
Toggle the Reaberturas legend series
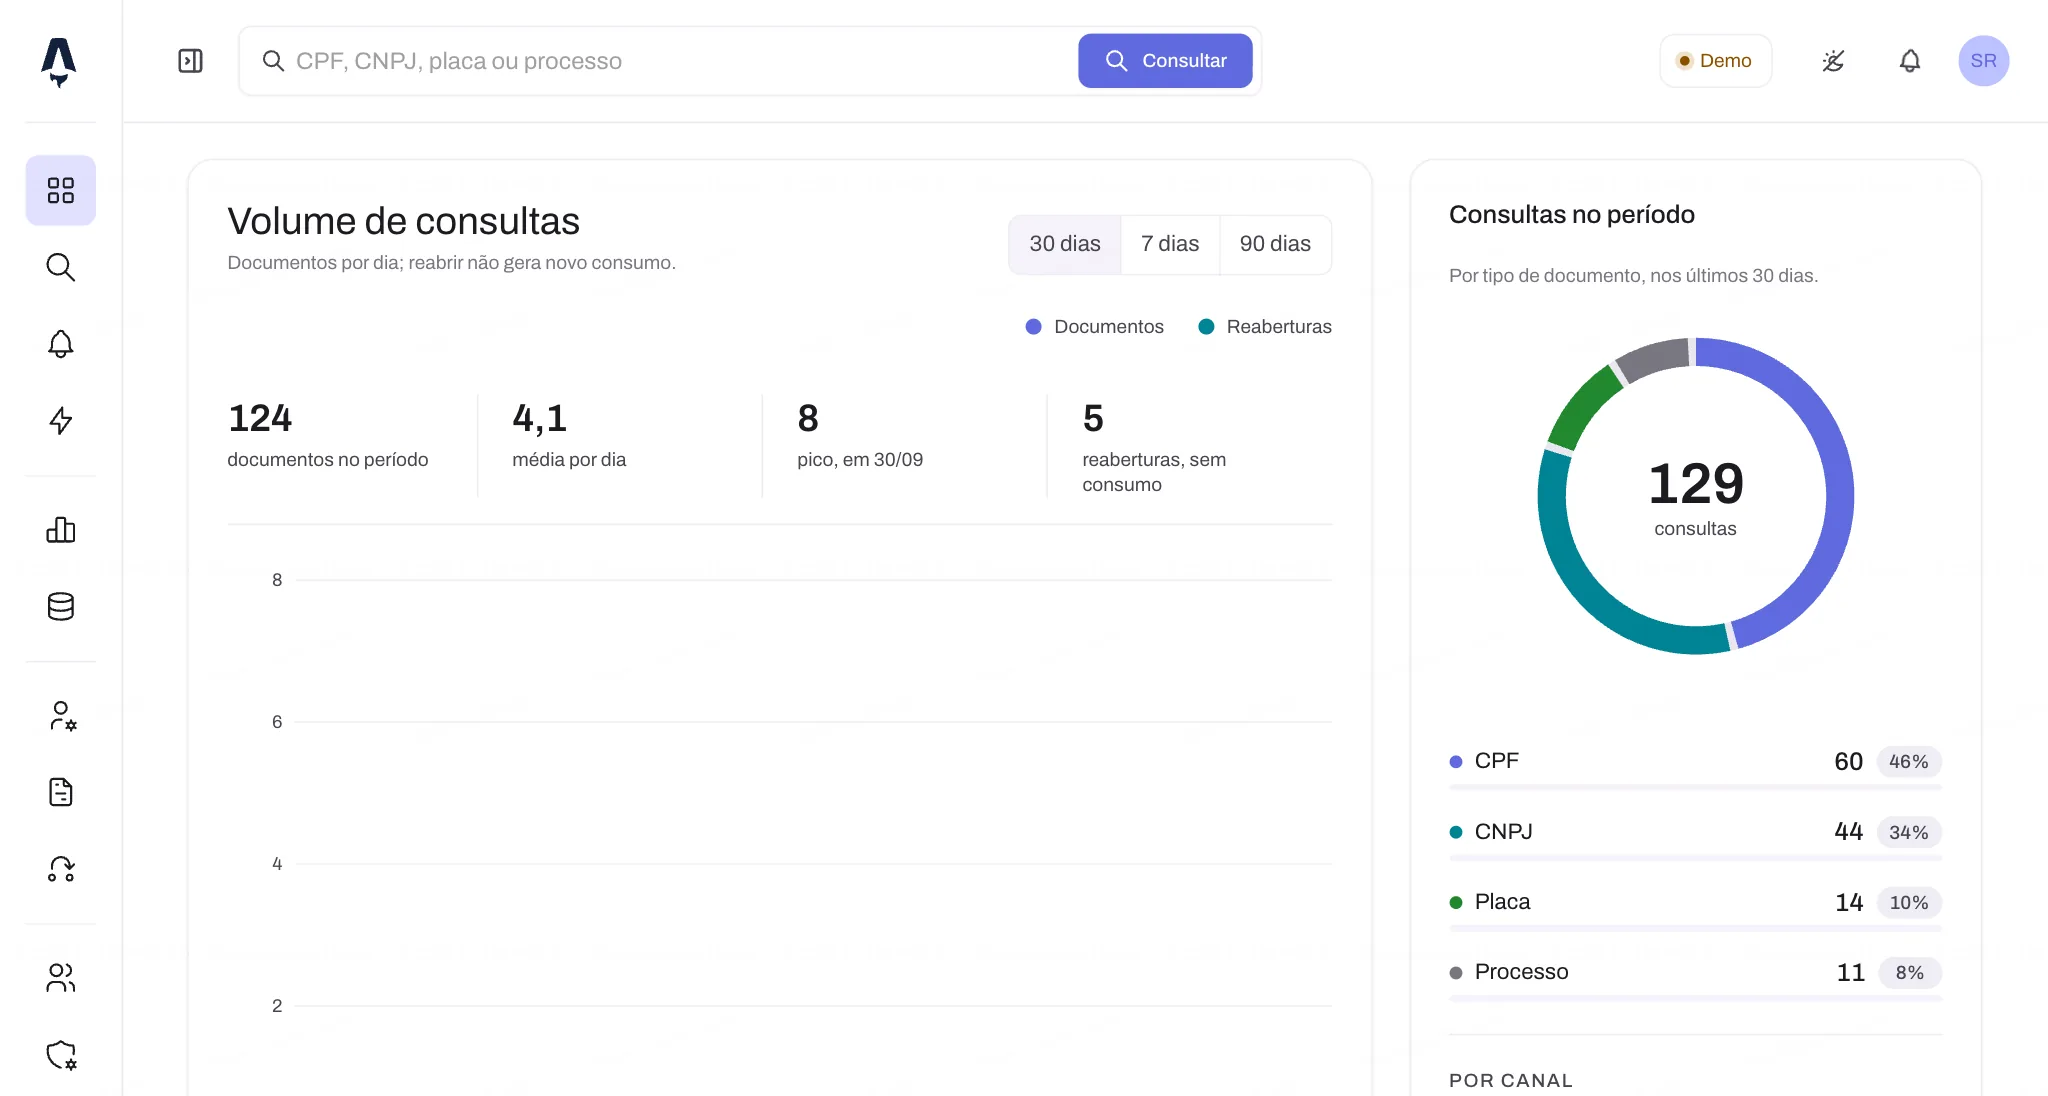[1265, 327]
